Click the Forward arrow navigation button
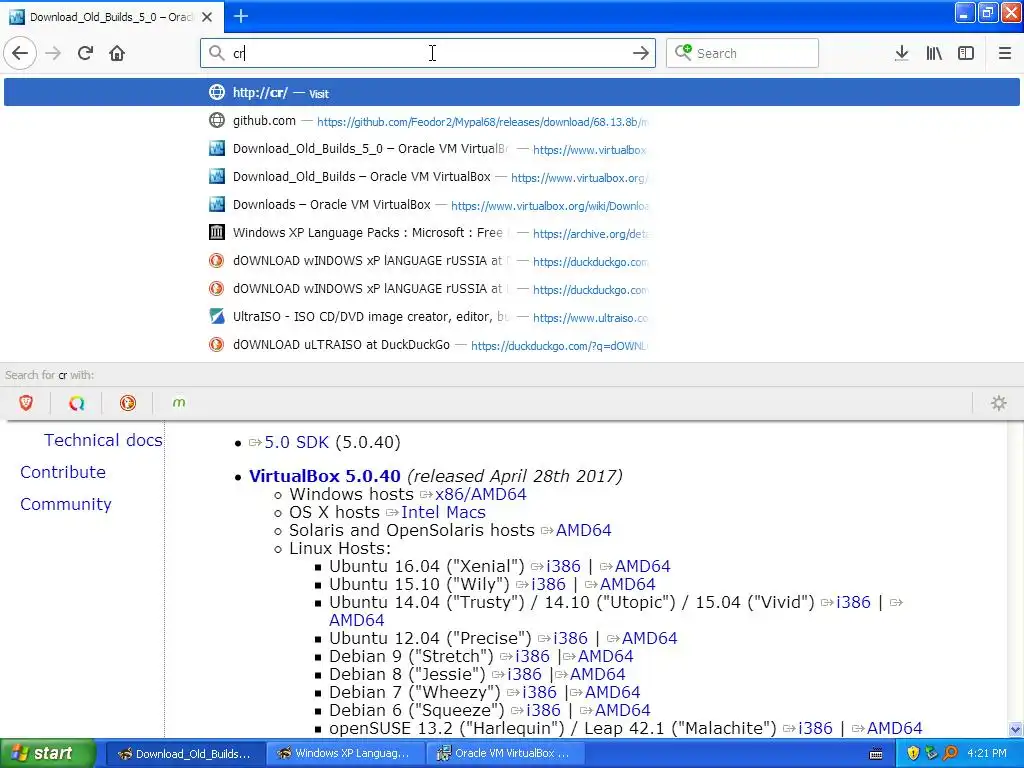The height and width of the screenshot is (768, 1024). 53,53
